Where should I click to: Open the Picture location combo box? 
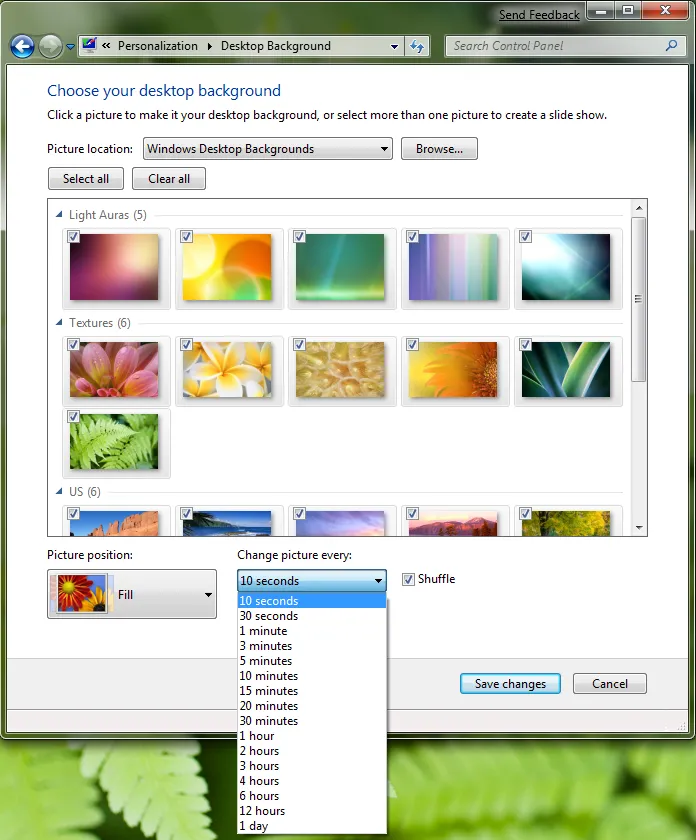click(267, 149)
